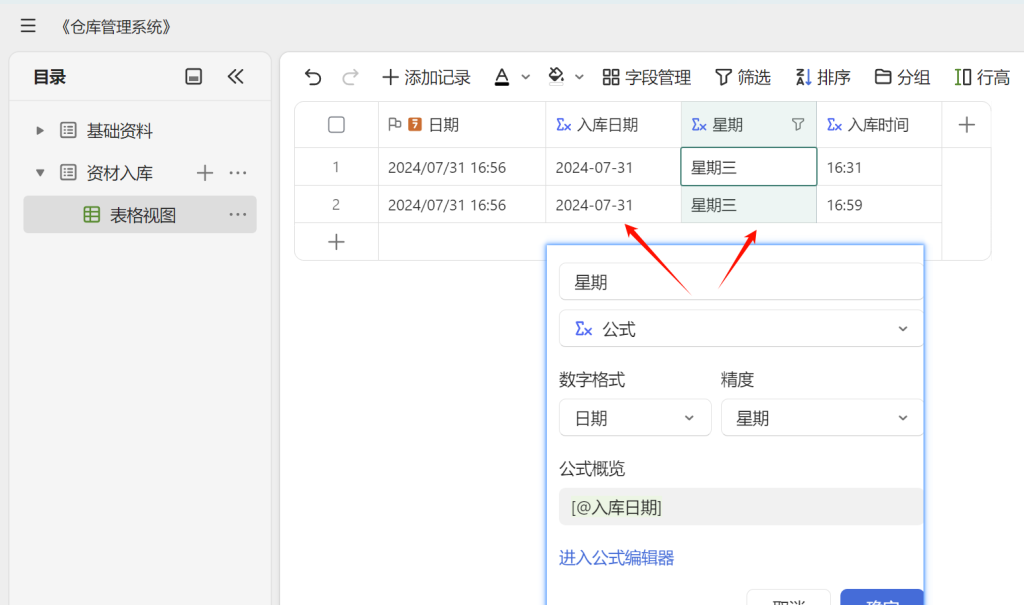Select 基础资料 in the directory
The height and width of the screenshot is (605, 1024).
pyautogui.click(x=120, y=131)
